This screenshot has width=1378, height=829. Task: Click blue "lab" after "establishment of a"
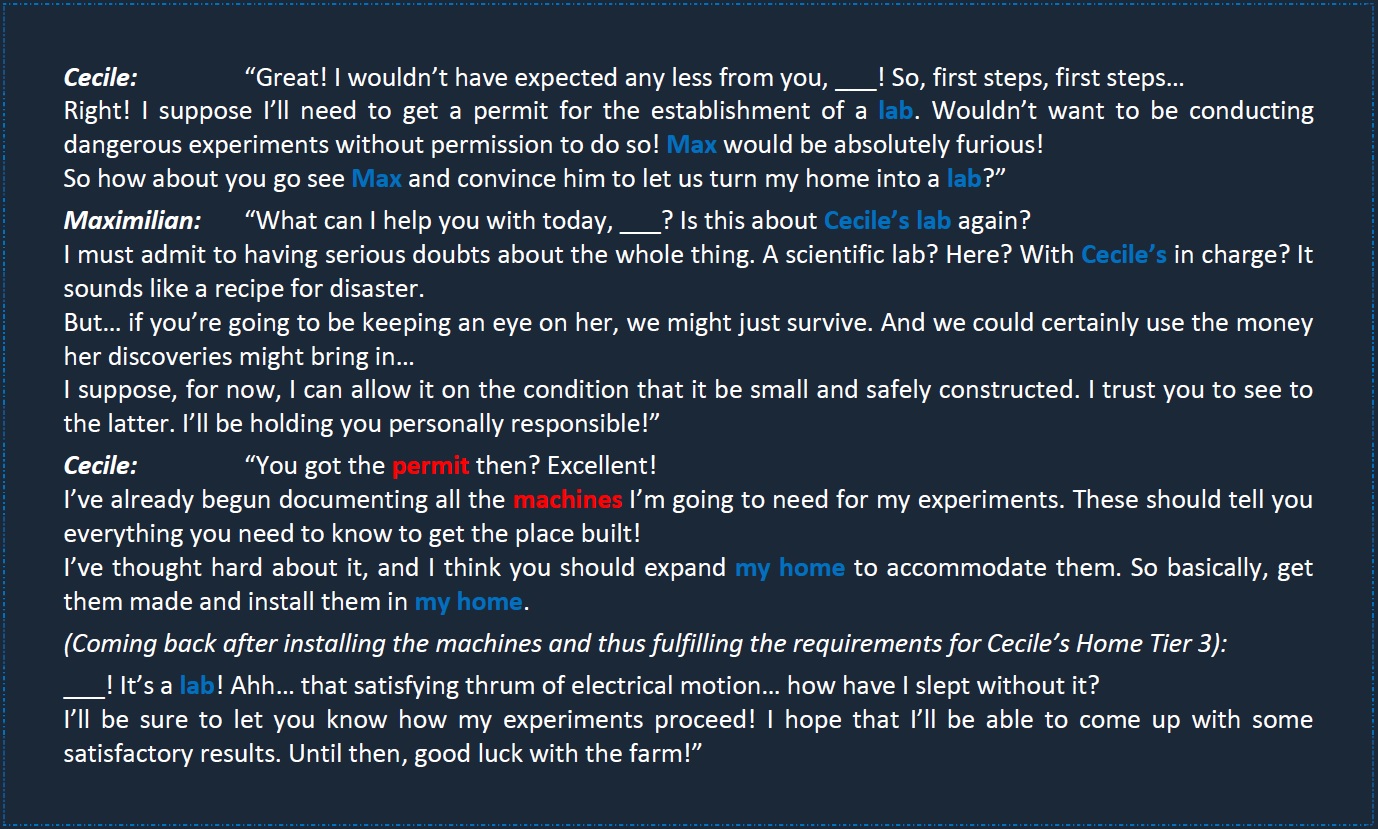coord(895,110)
